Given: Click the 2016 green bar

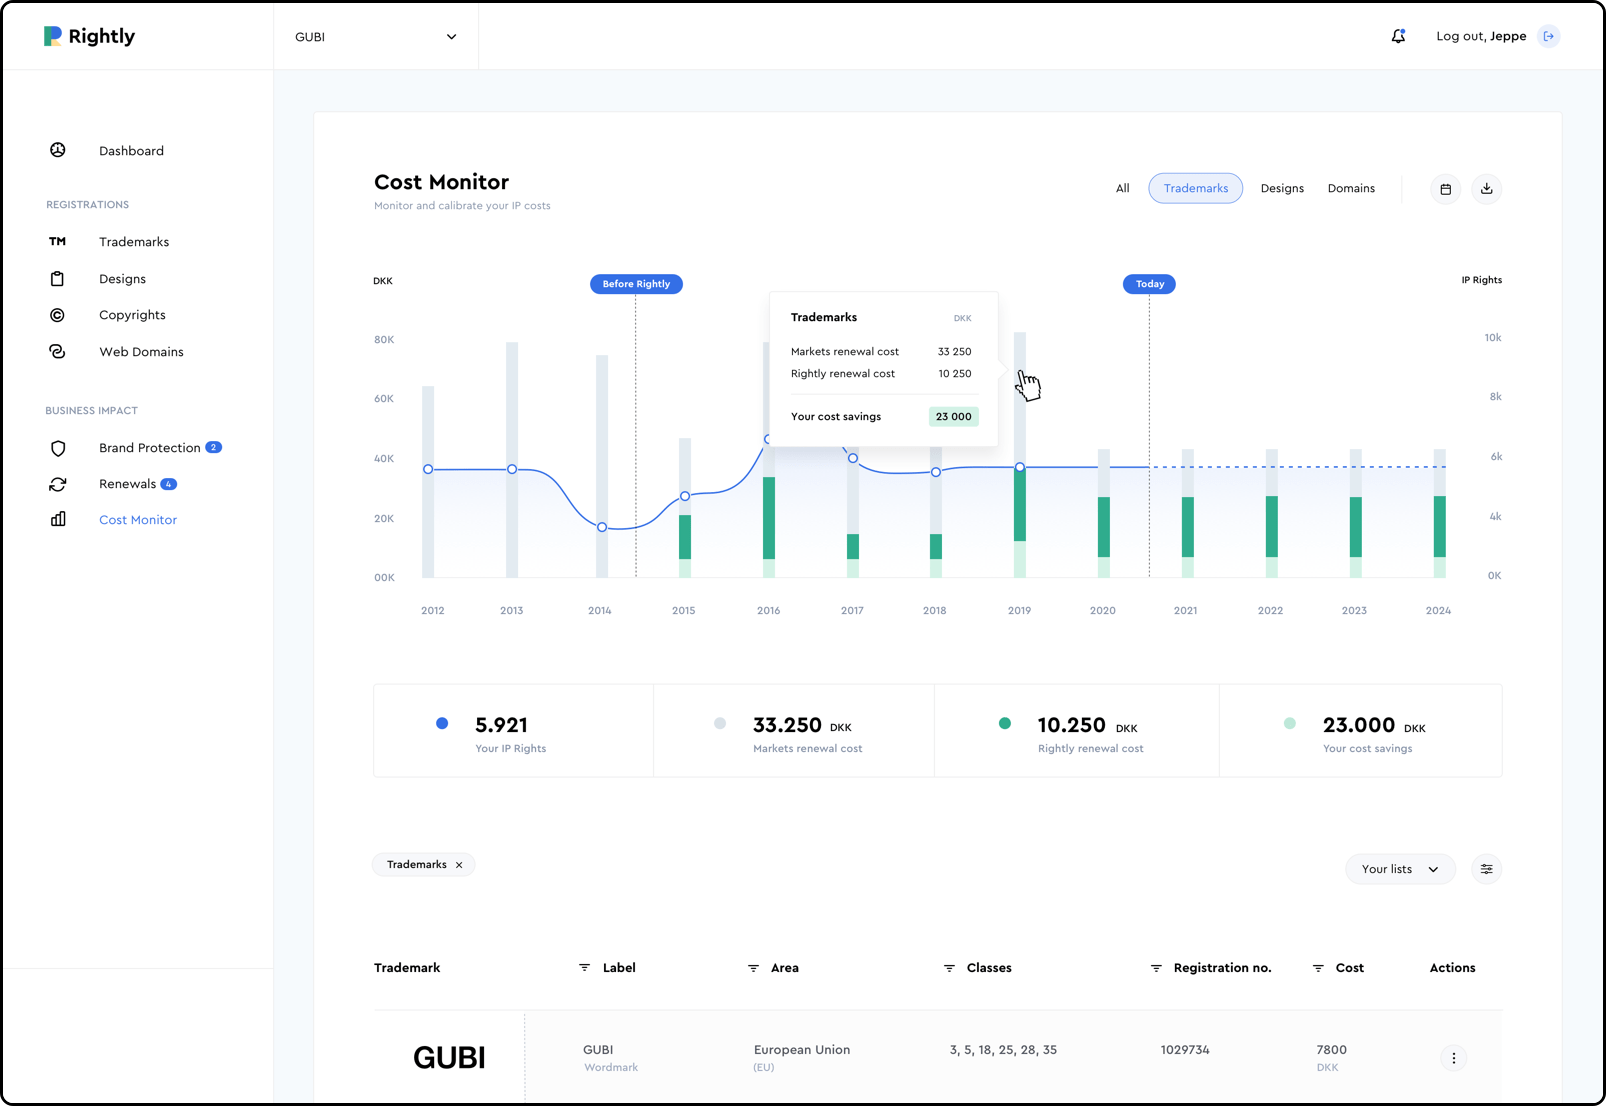Looking at the screenshot, I should pos(769,518).
